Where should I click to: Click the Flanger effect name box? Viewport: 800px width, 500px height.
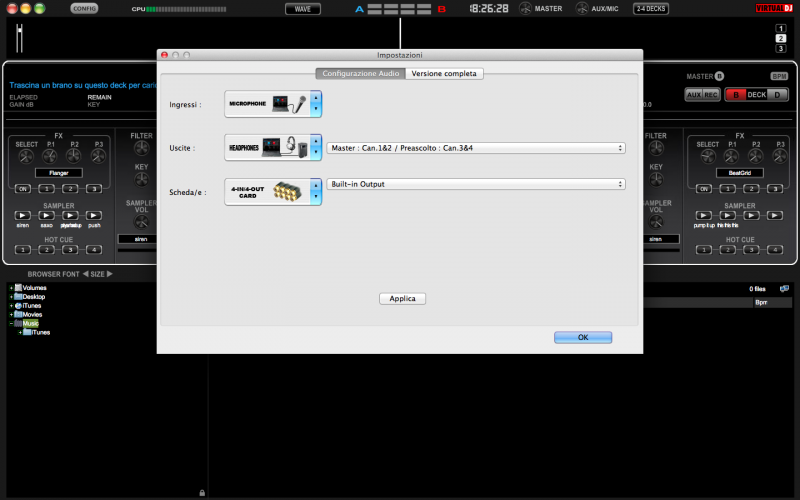coord(59,173)
